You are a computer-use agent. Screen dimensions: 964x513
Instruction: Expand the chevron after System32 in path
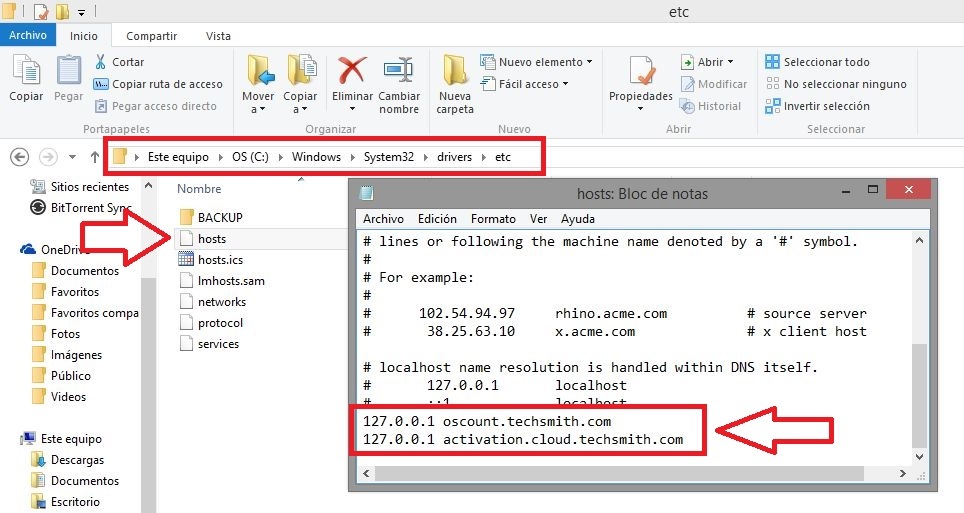tap(425, 157)
